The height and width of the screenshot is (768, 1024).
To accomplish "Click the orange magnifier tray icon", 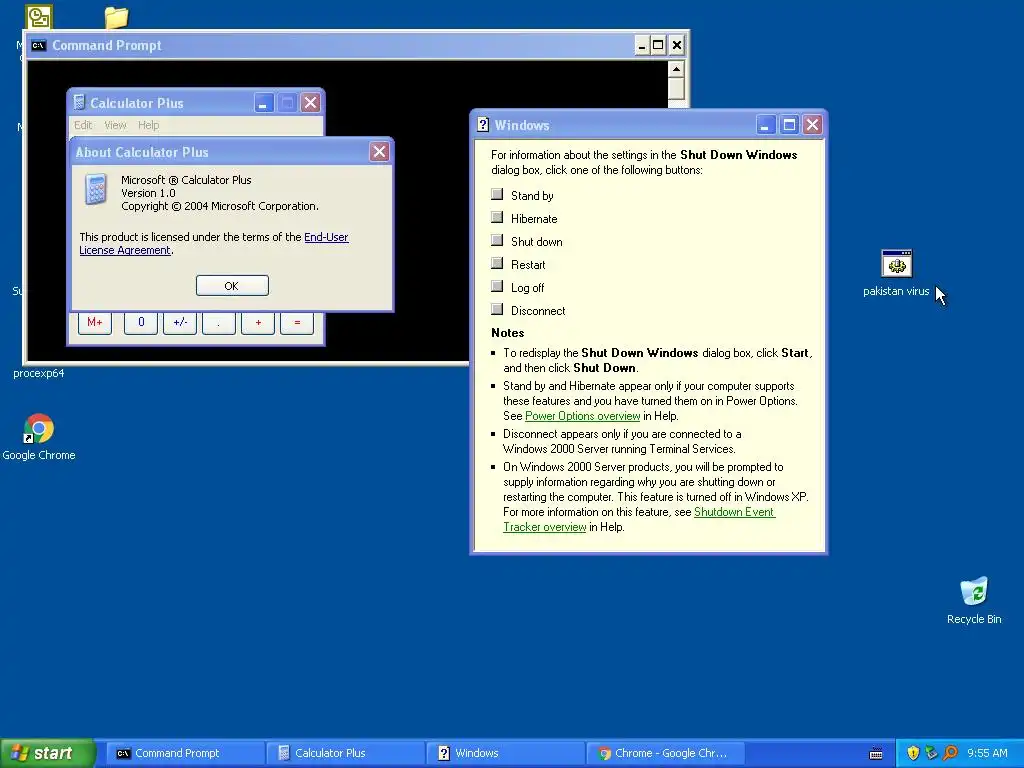I will click(x=950, y=753).
